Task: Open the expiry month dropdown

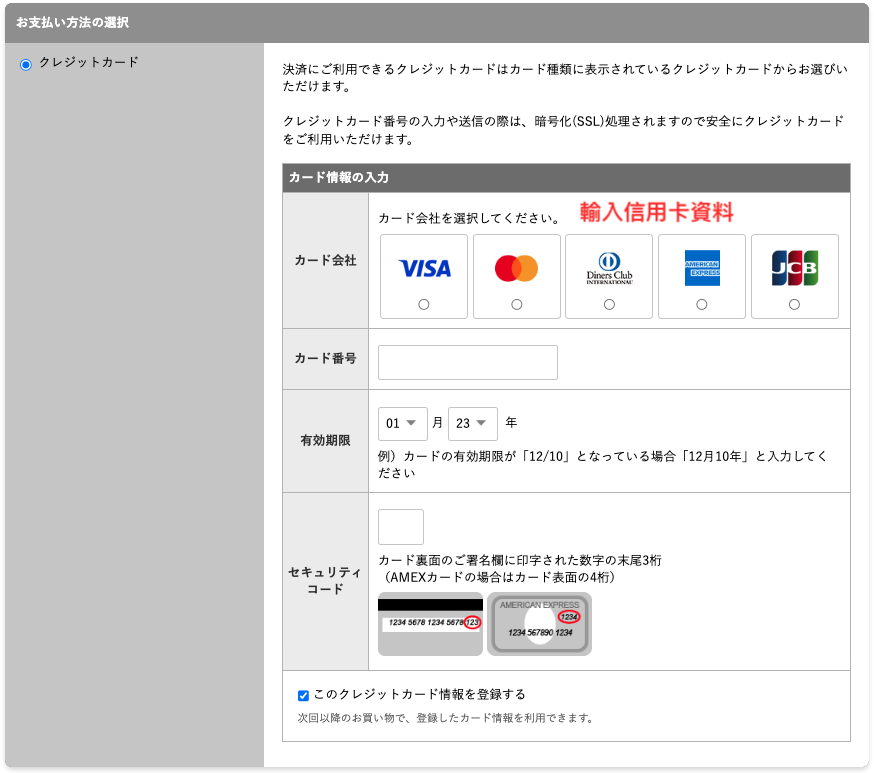Action: point(403,423)
